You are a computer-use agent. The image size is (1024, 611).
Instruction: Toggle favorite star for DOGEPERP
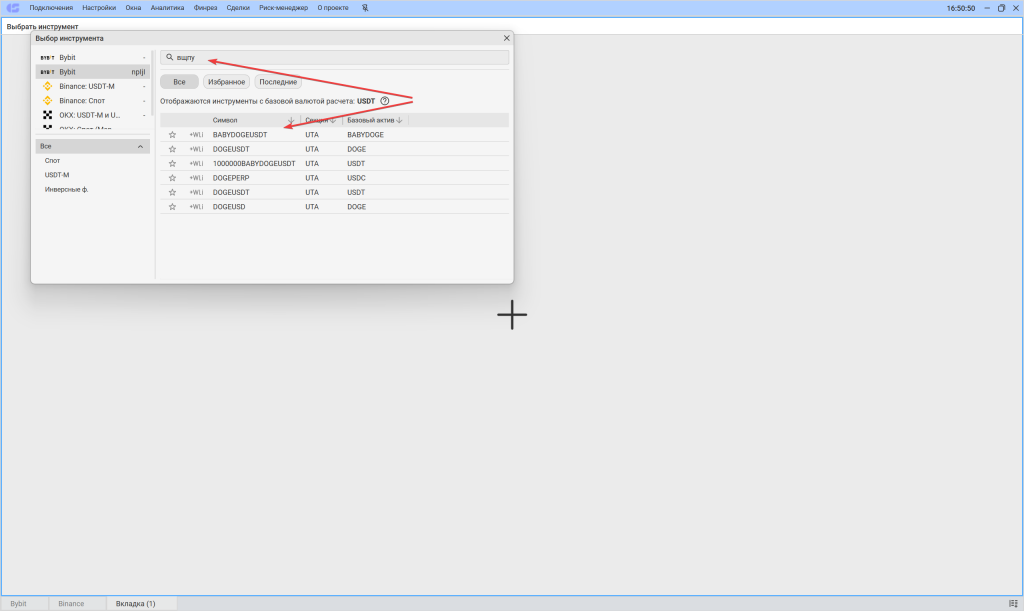[172, 178]
